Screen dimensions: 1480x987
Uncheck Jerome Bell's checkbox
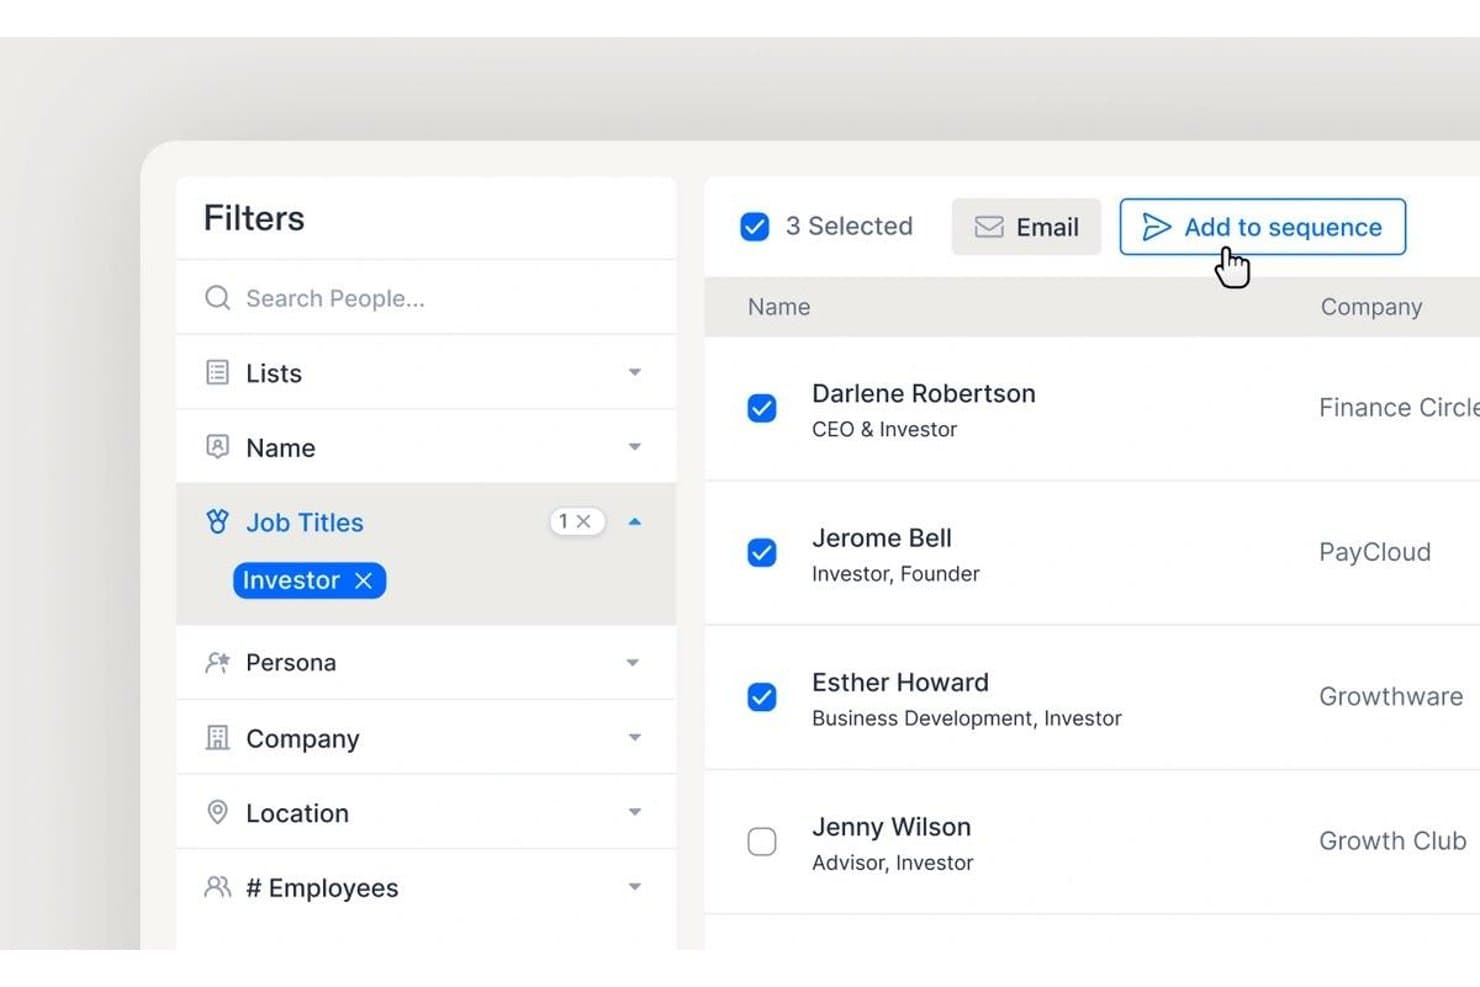click(762, 552)
